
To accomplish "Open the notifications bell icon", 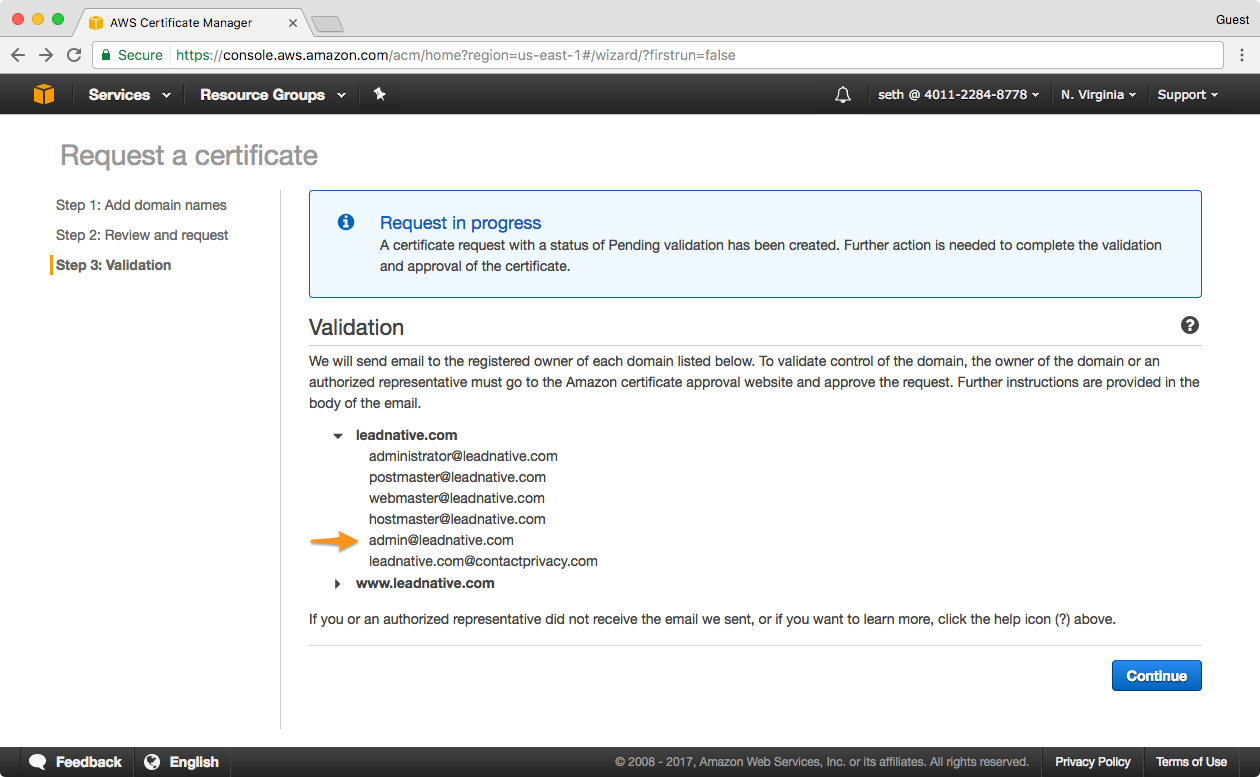I will [843, 95].
